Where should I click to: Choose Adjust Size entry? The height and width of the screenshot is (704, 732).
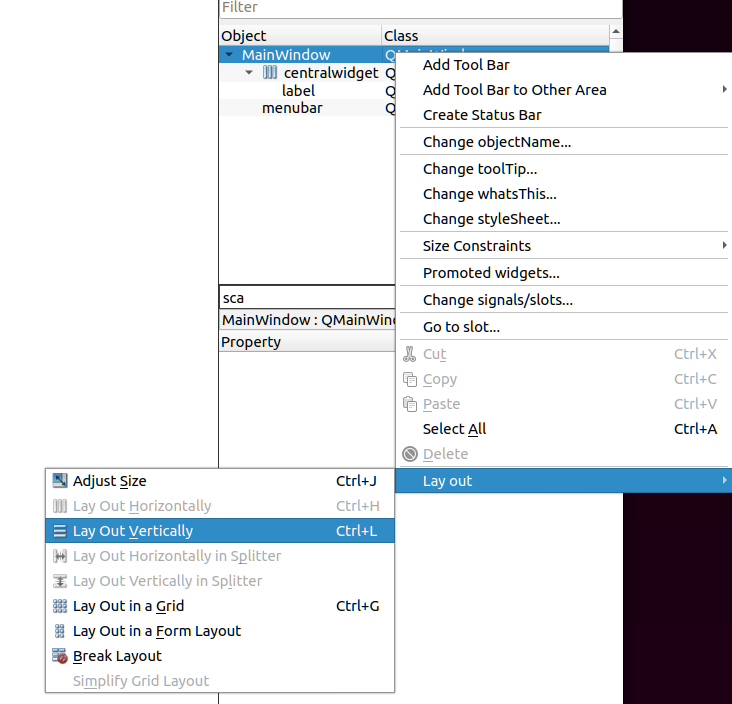click(x=220, y=480)
